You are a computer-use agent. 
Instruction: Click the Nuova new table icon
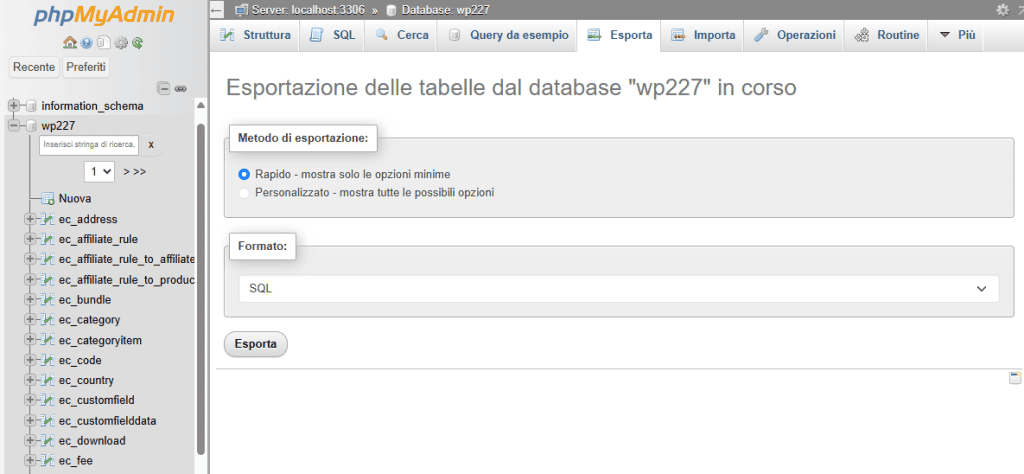click(48, 198)
